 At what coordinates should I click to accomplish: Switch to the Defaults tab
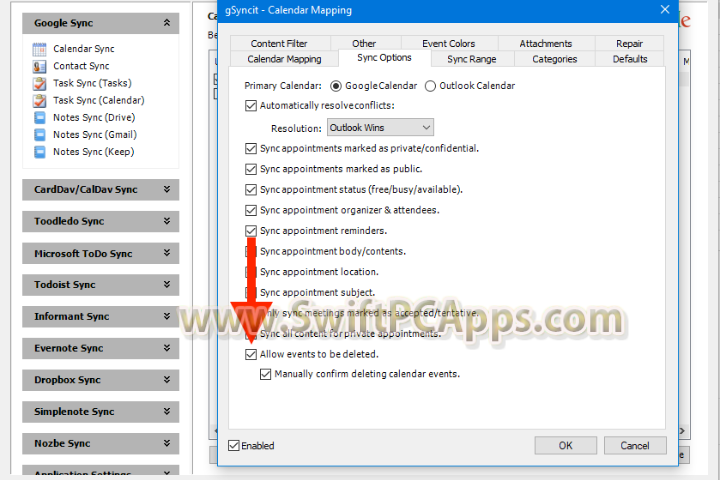click(x=630, y=59)
